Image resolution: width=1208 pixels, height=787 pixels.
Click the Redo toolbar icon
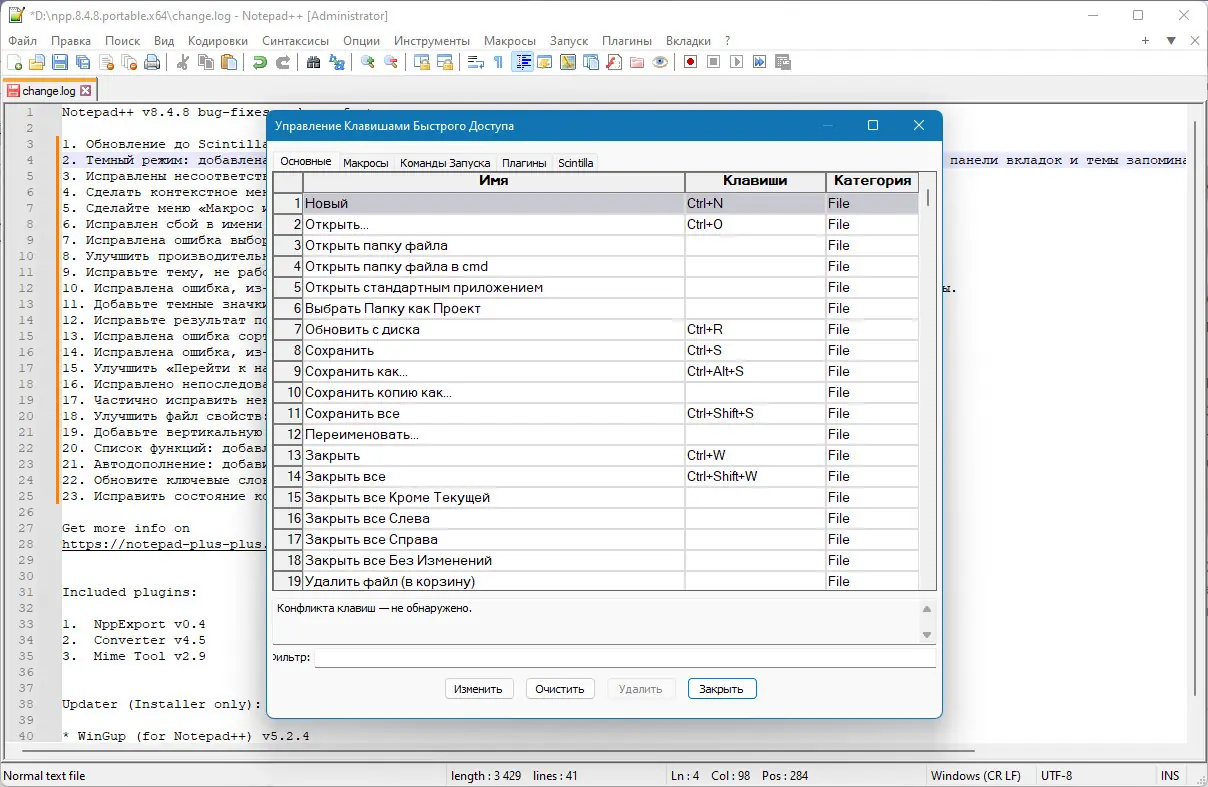283,62
